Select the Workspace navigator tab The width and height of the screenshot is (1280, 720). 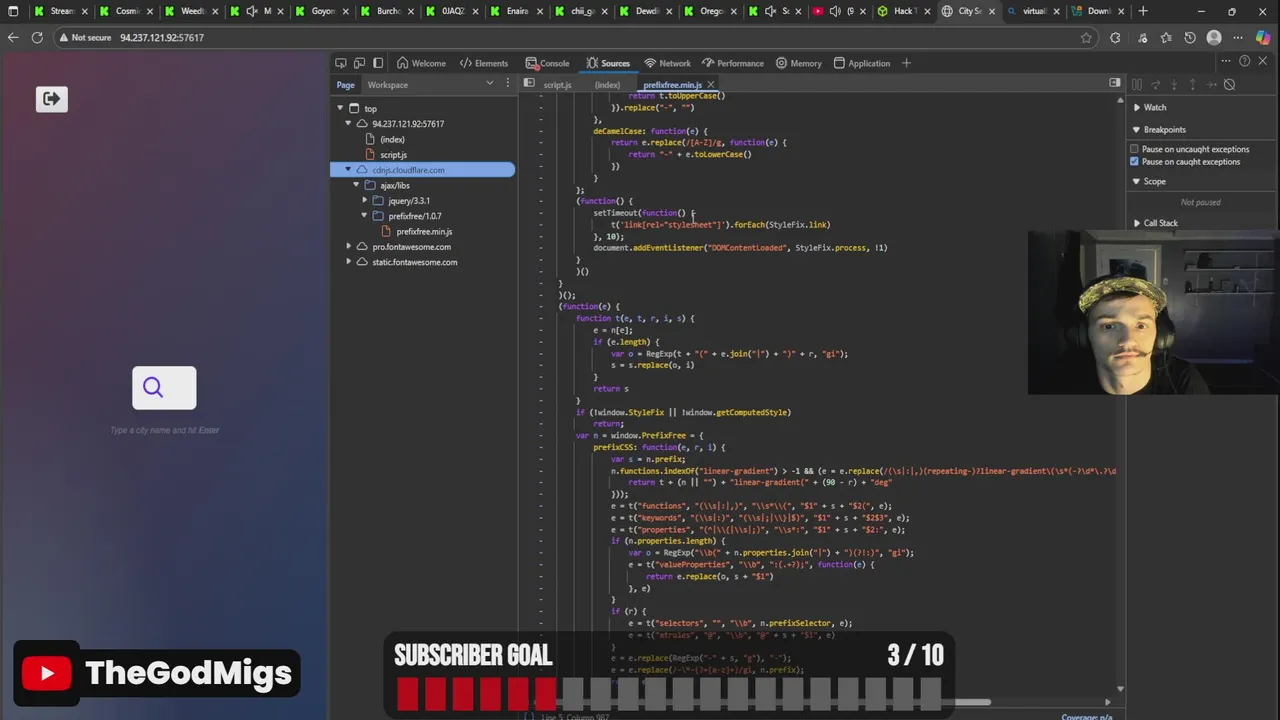click(x=387, y=85)
